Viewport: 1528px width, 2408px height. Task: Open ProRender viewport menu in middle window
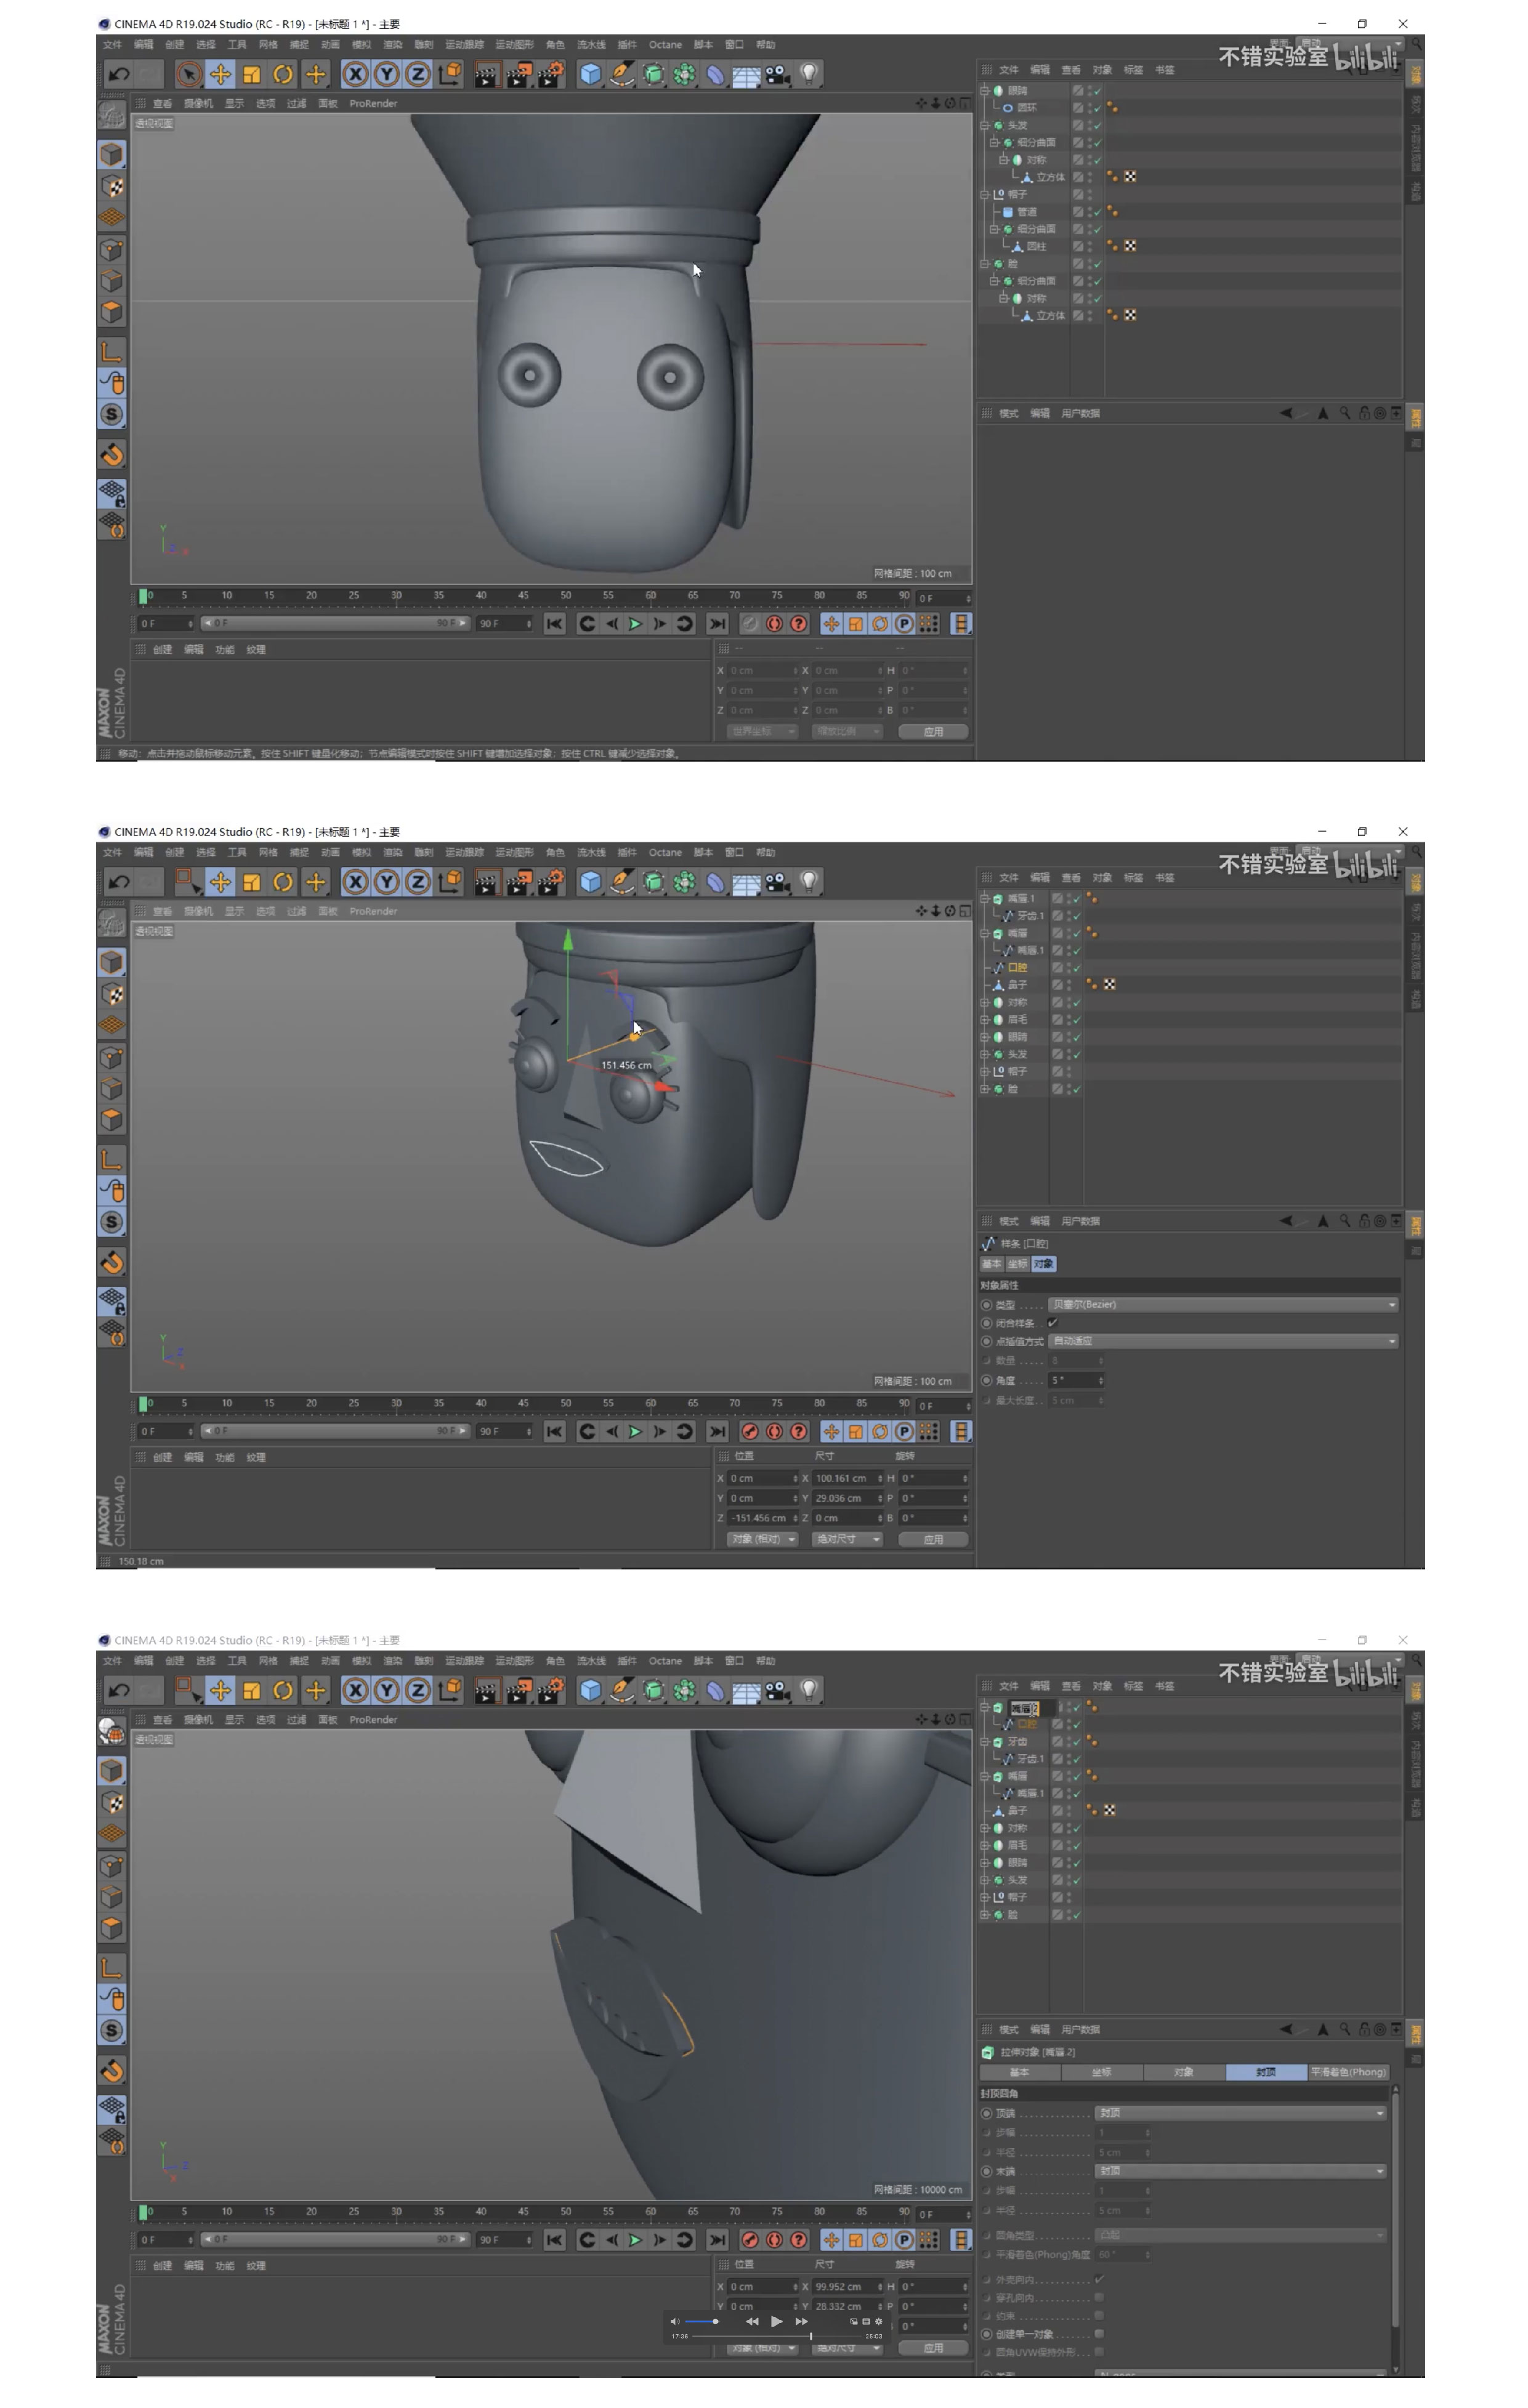tap(373, 911)
